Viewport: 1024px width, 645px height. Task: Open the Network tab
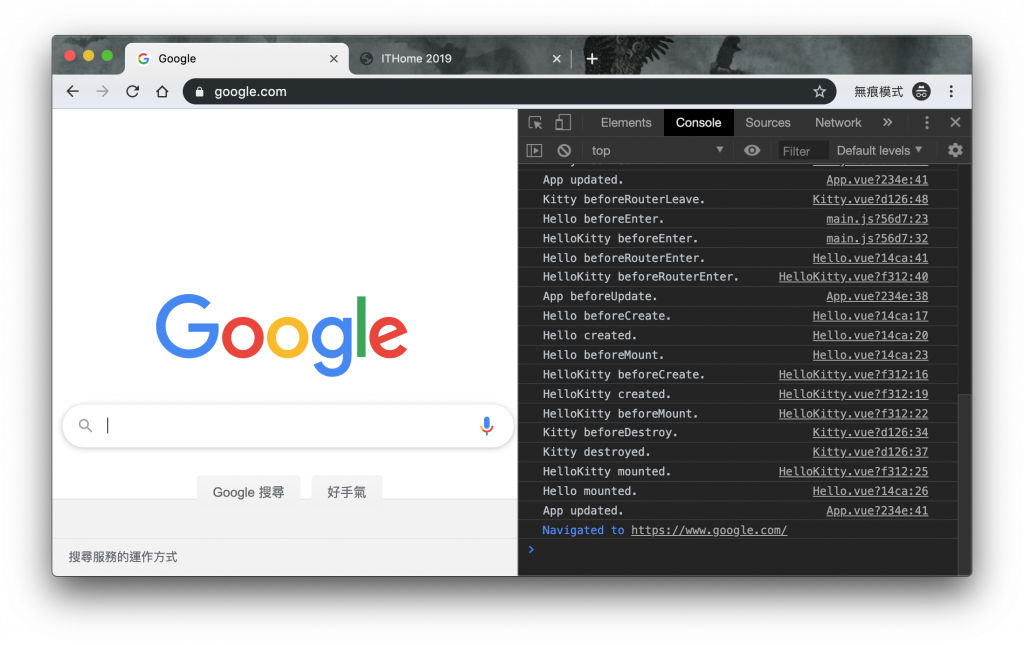coord(838,123)
